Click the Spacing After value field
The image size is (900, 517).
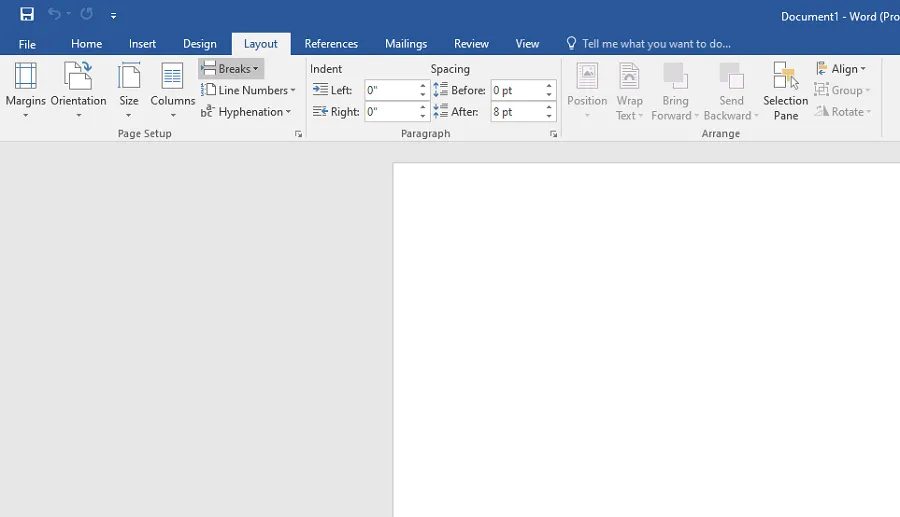[517, 112]
